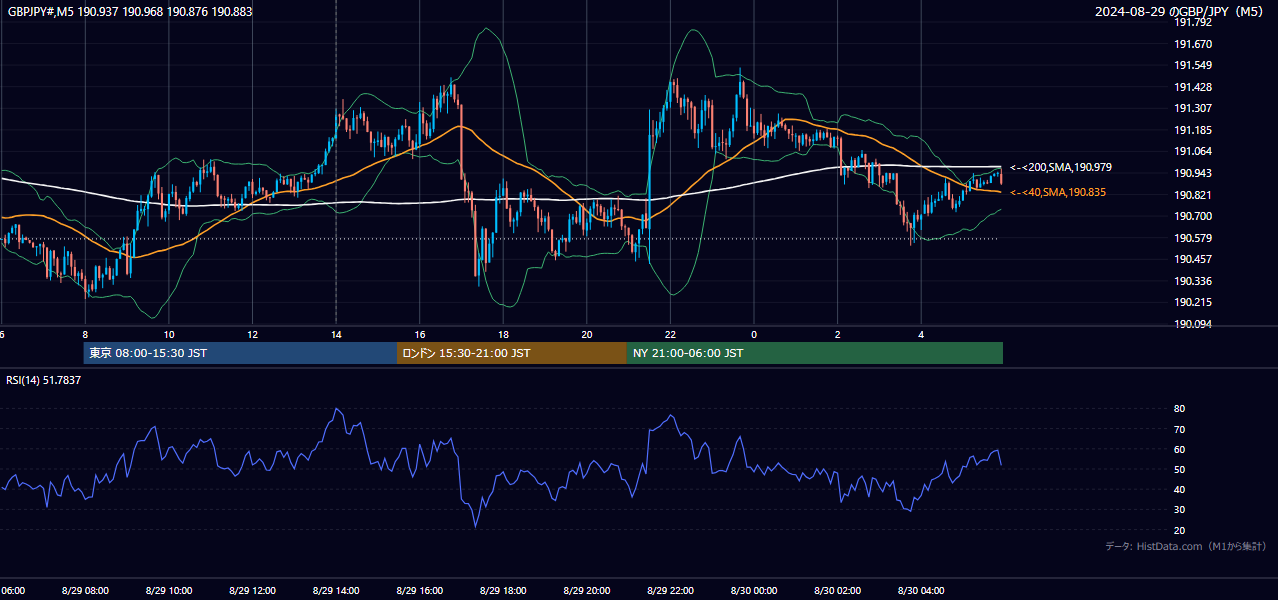Click price scale value 191.064
The image size is (1278, 600).
pos(1193,151)
